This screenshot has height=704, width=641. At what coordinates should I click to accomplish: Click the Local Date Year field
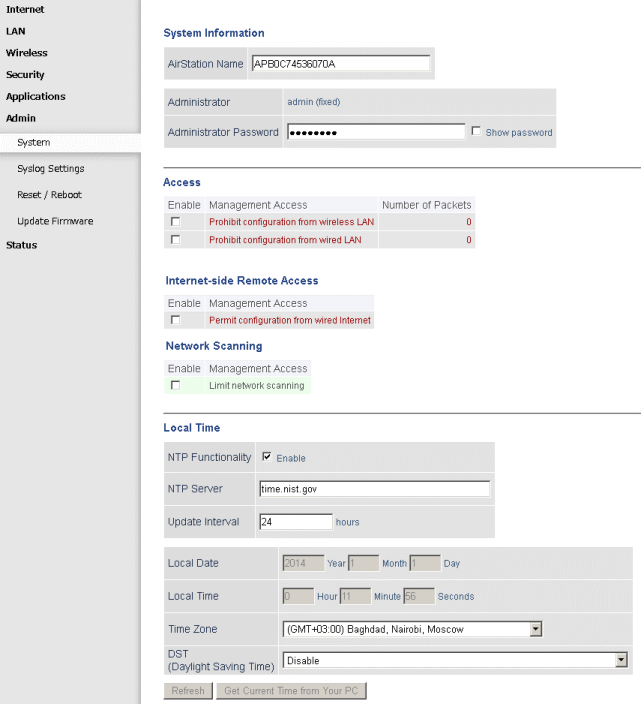[x=303, y=563]
